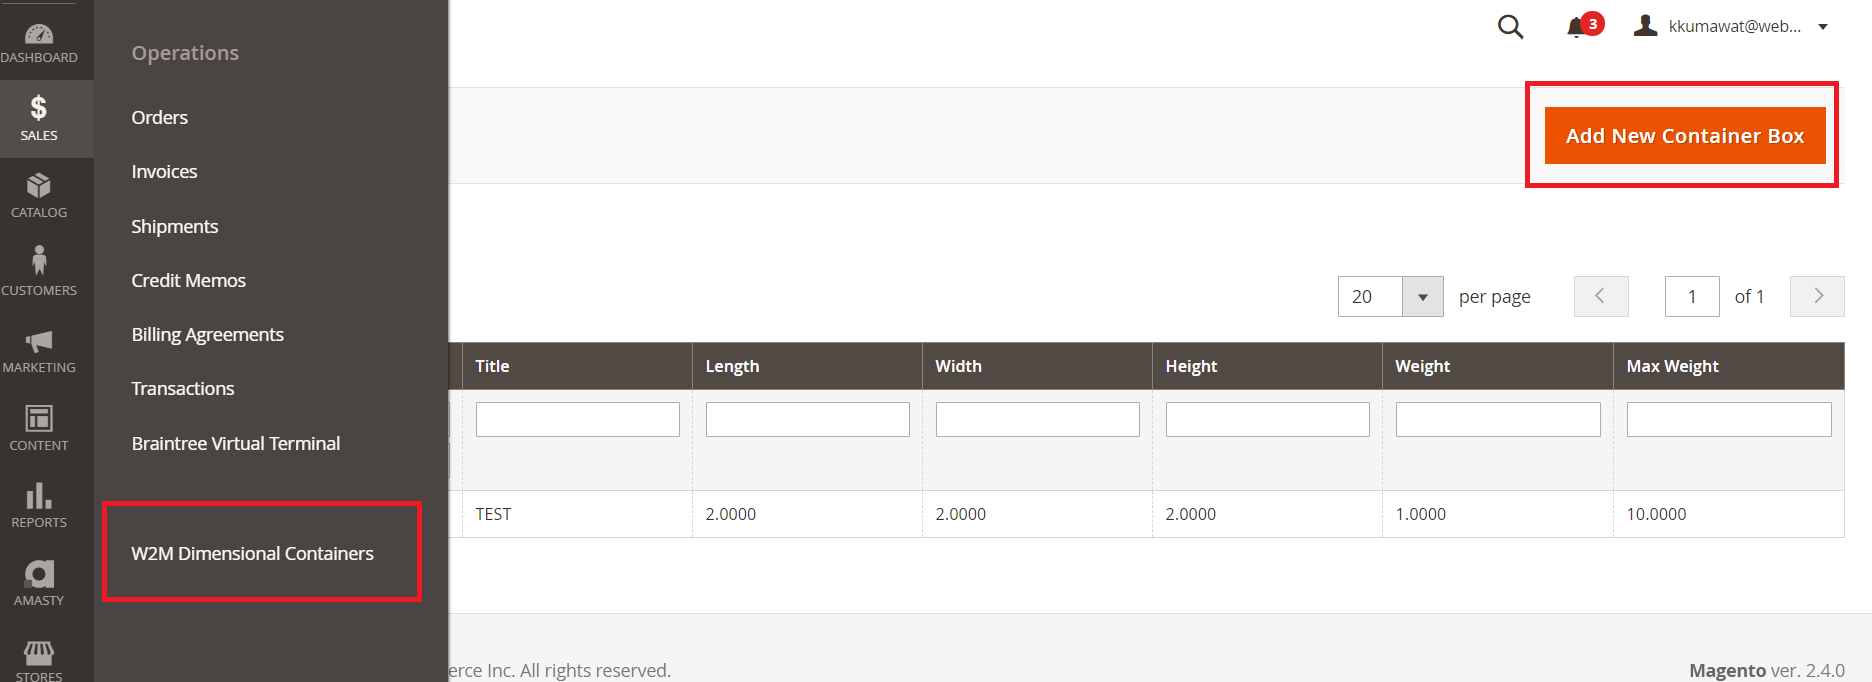Open the Content layout icon
The image size is (1872, 682).
(x=39, y=418)
